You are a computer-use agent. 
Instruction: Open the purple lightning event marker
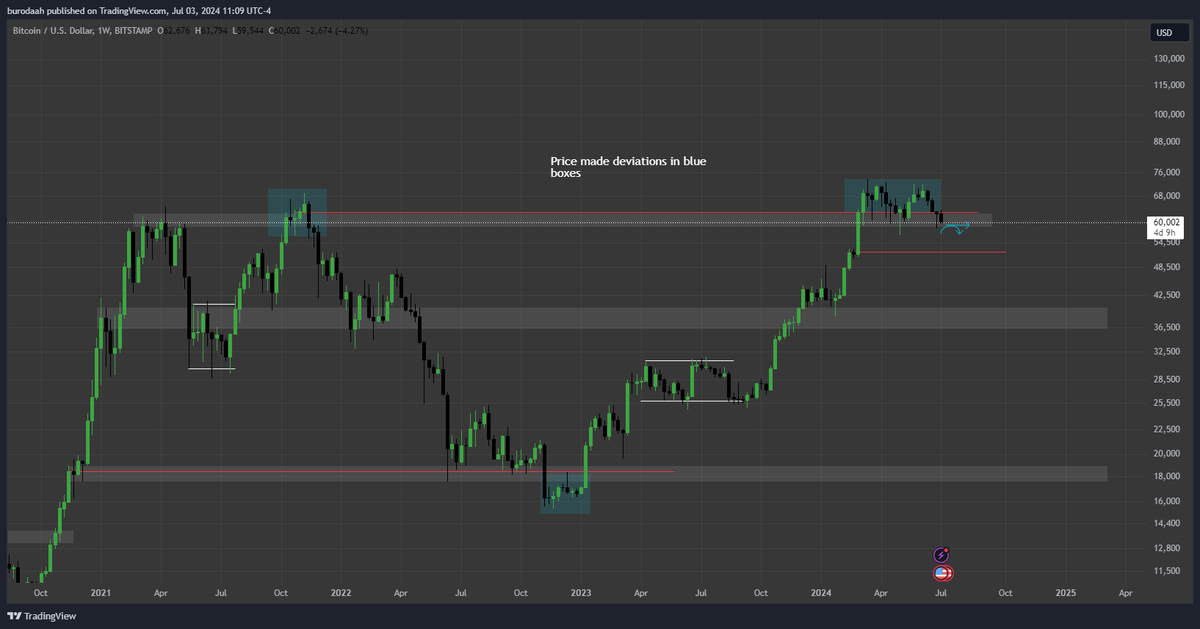coord(942,554)
